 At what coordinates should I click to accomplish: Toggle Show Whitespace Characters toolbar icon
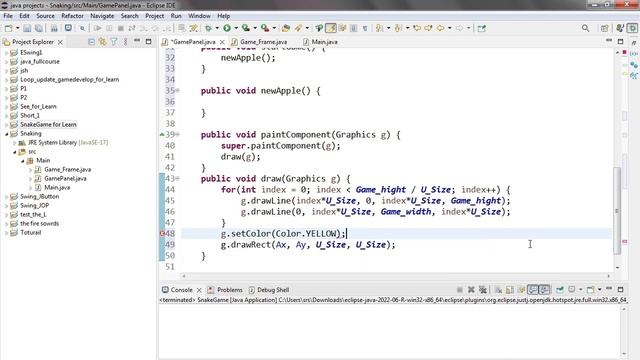[x=365, y=28]
